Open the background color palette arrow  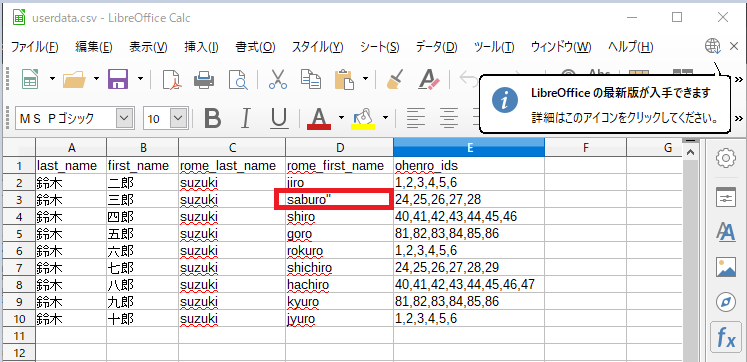pyautogui.click(x=385, y=118)
